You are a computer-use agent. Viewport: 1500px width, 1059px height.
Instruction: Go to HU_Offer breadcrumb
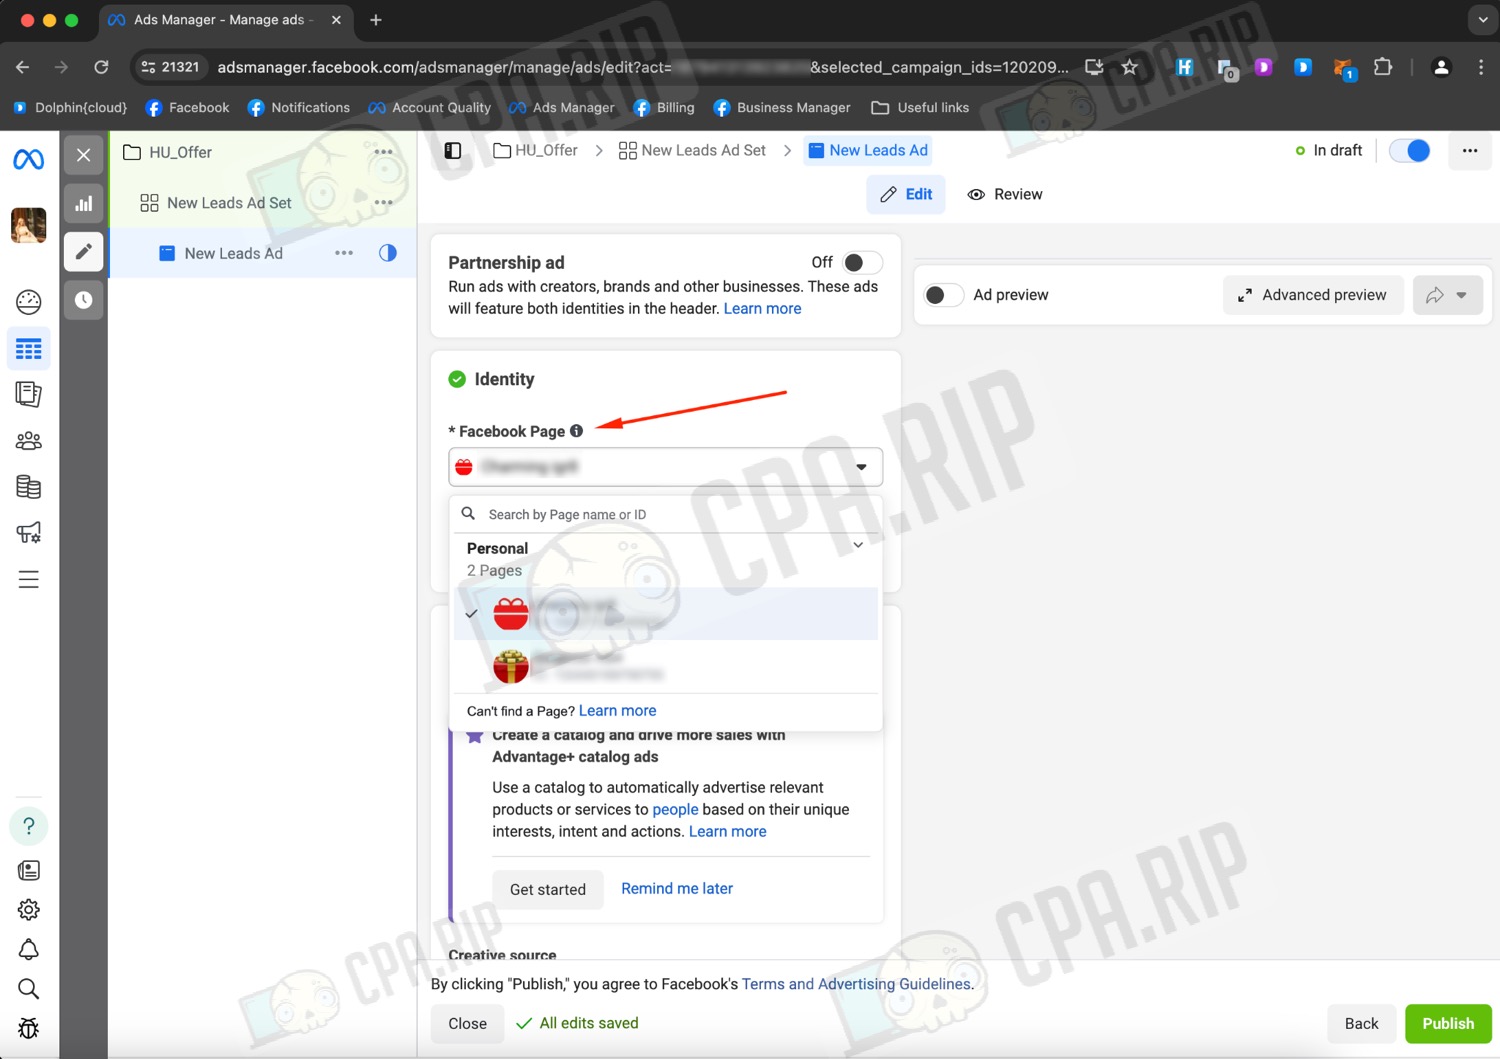[x=536, y=150]
